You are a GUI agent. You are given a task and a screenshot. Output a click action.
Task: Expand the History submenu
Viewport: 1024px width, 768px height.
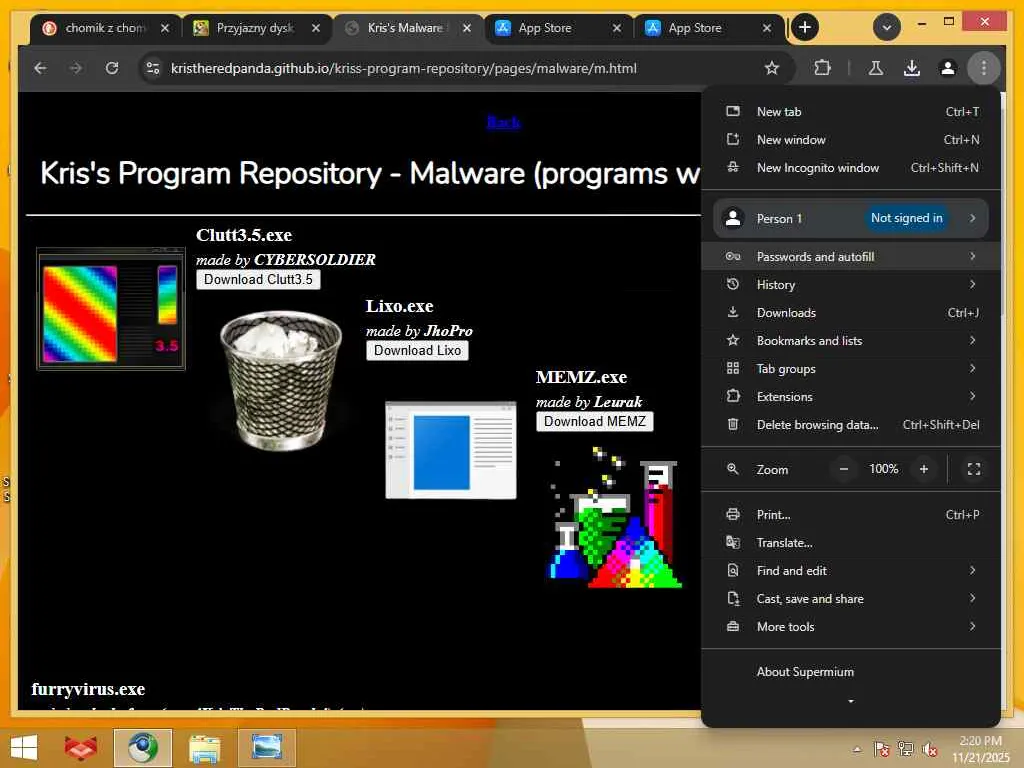(851, 285)
